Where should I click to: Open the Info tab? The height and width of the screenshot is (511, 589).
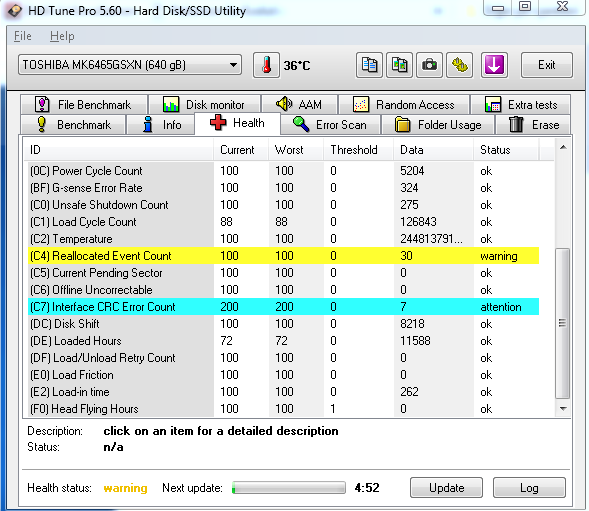pyautogui.click(x=162, y=125)
